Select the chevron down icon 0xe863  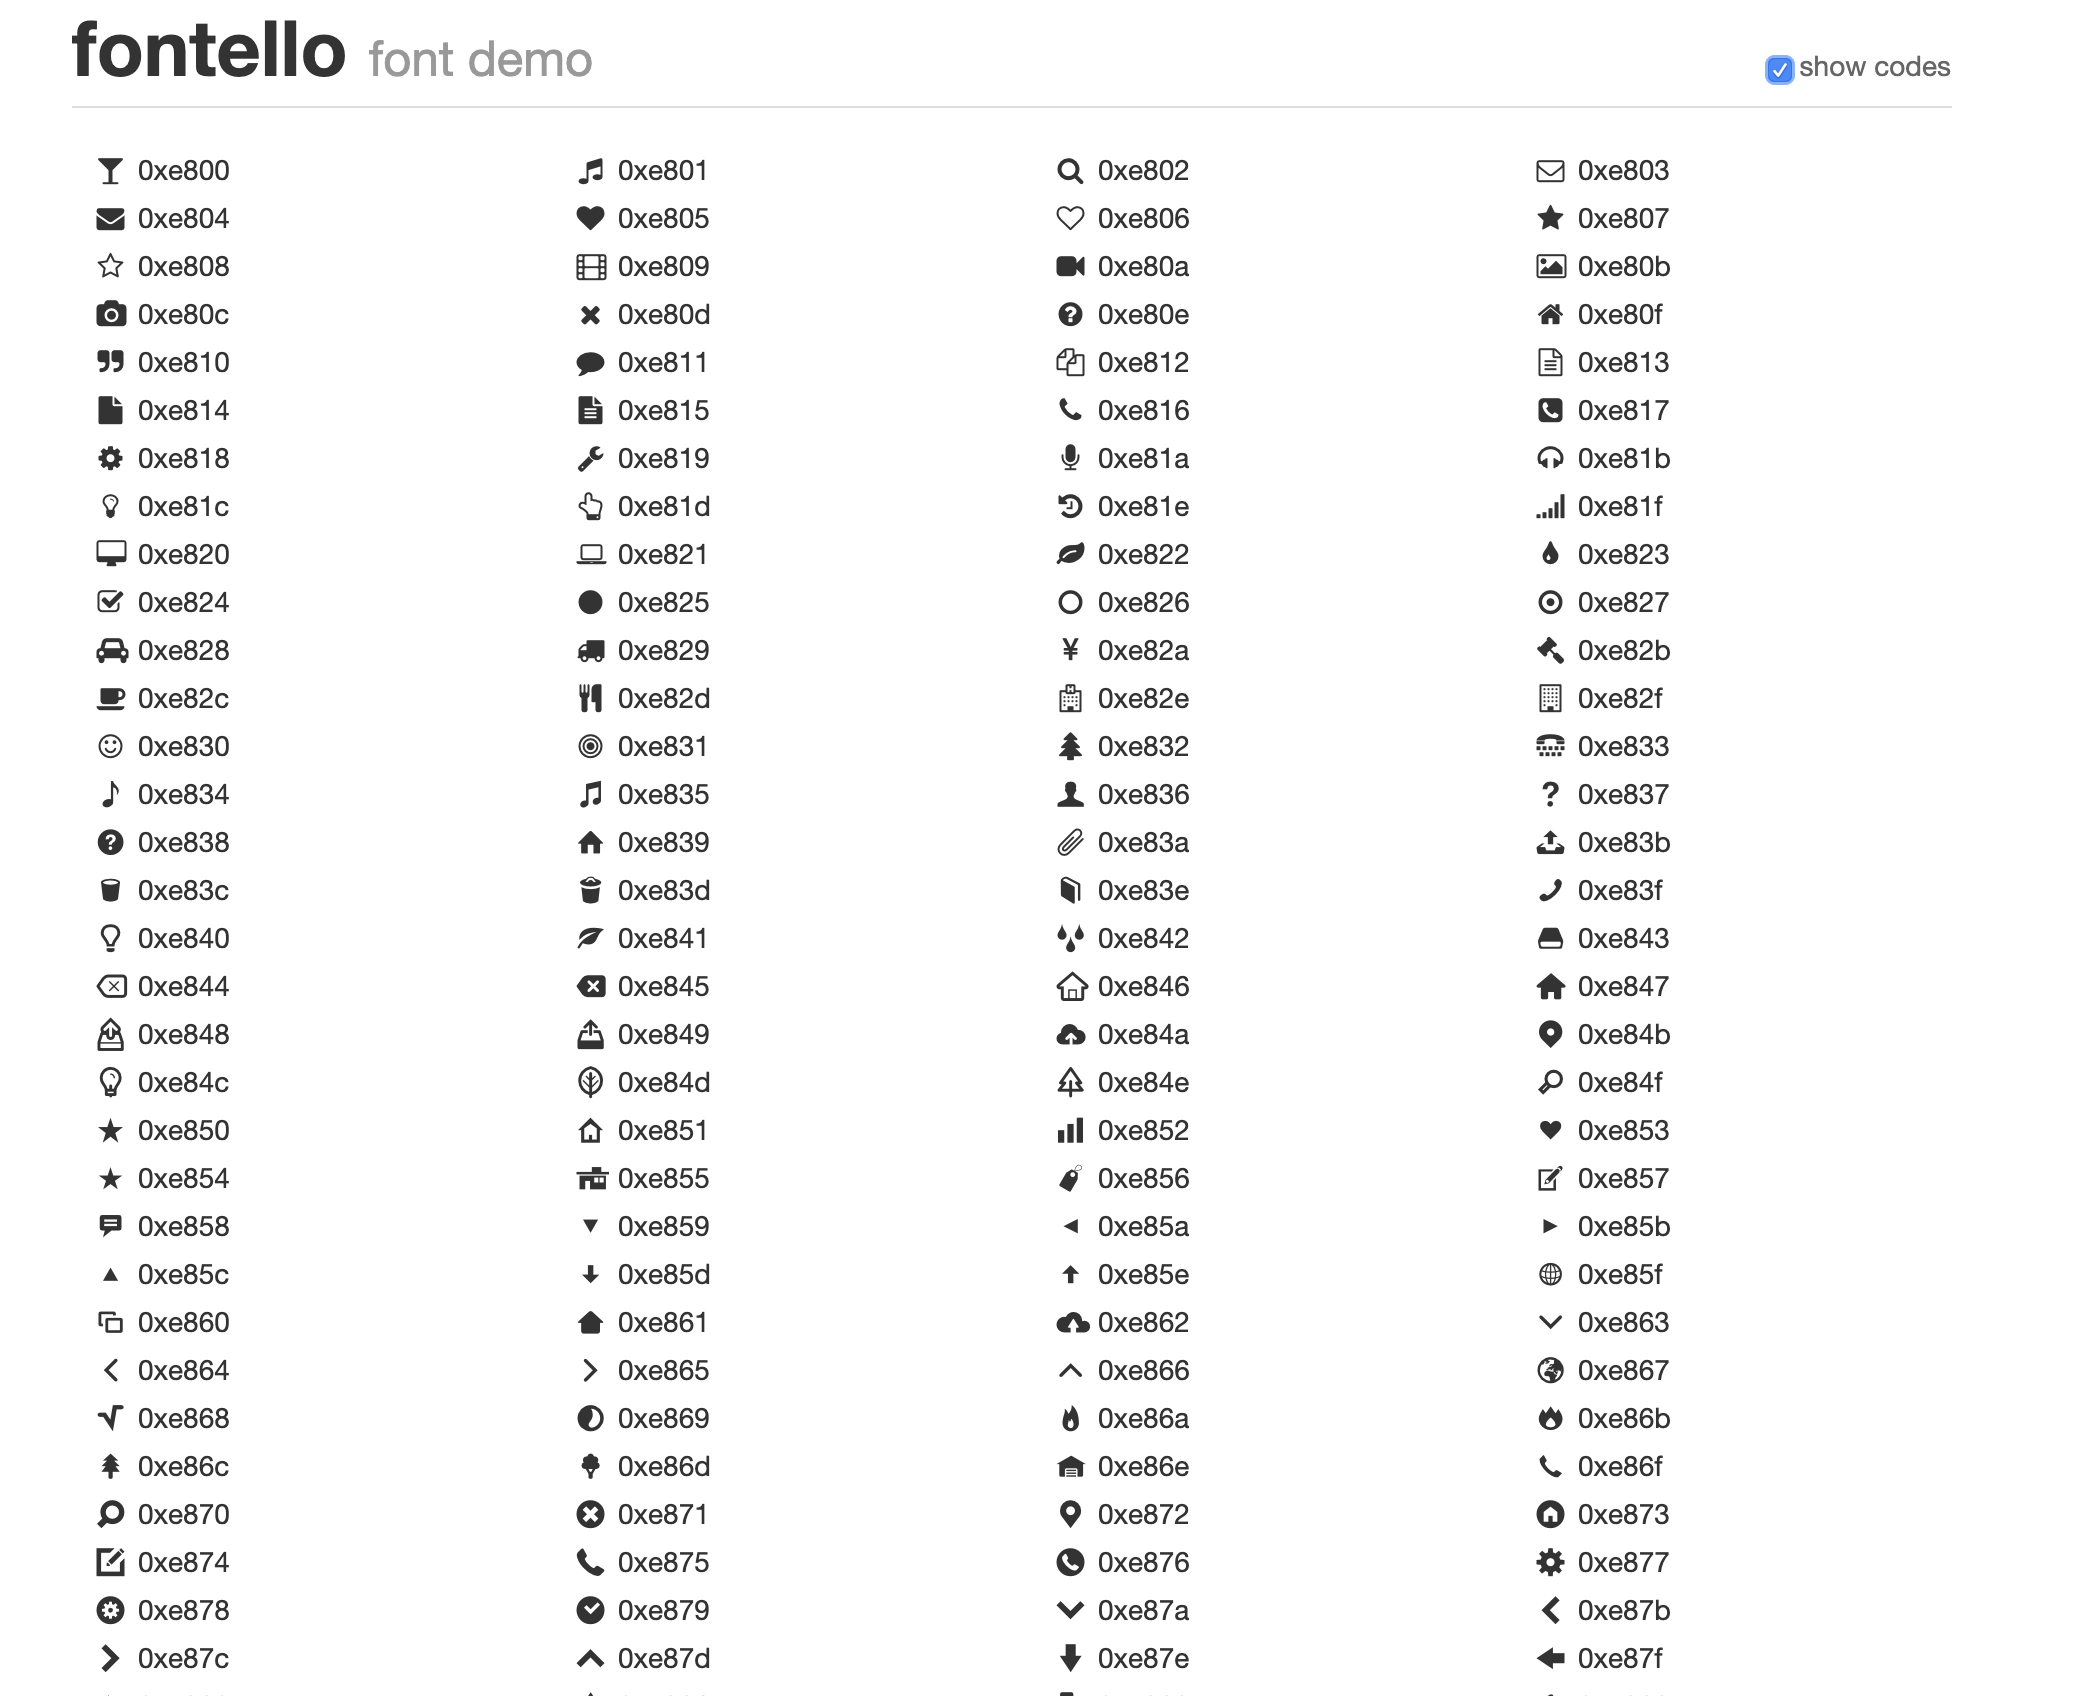click(1550, 1322)
